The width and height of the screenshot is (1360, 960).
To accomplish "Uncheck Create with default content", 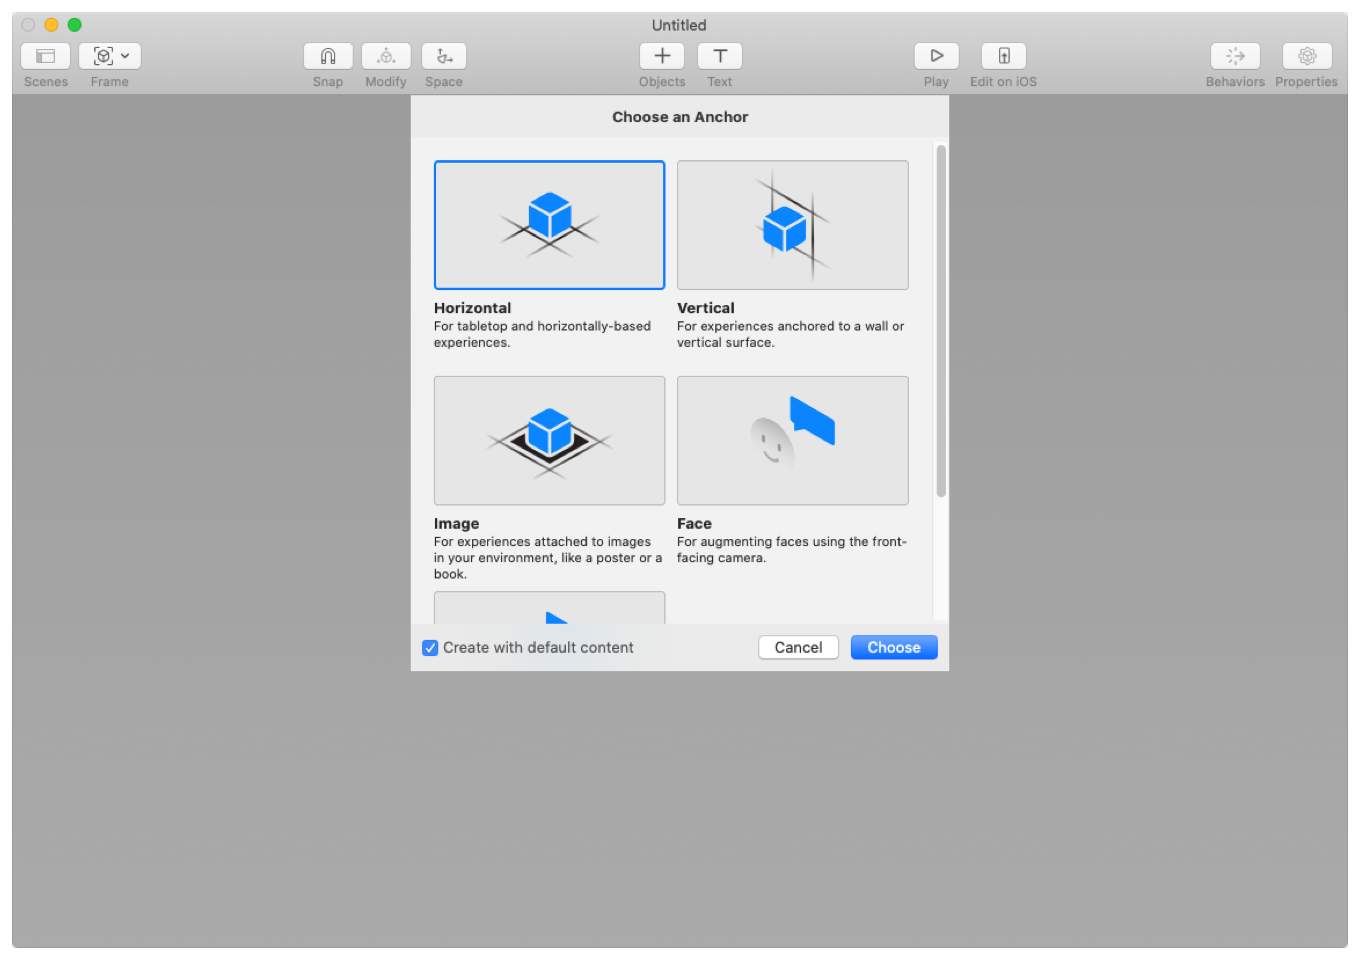I will 430,647.
